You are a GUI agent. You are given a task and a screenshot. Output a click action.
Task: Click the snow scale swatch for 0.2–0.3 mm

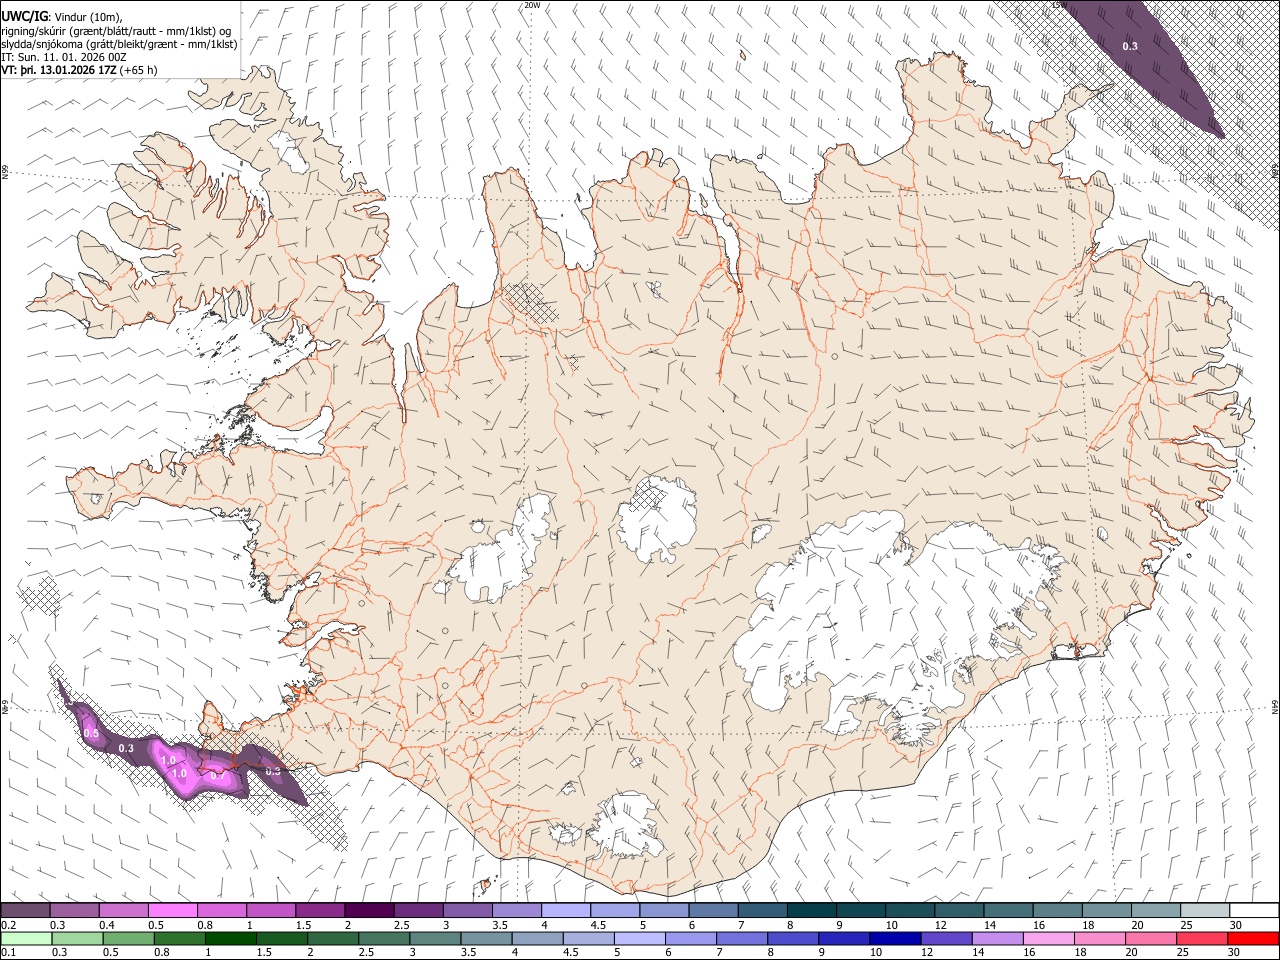(26, 911)
